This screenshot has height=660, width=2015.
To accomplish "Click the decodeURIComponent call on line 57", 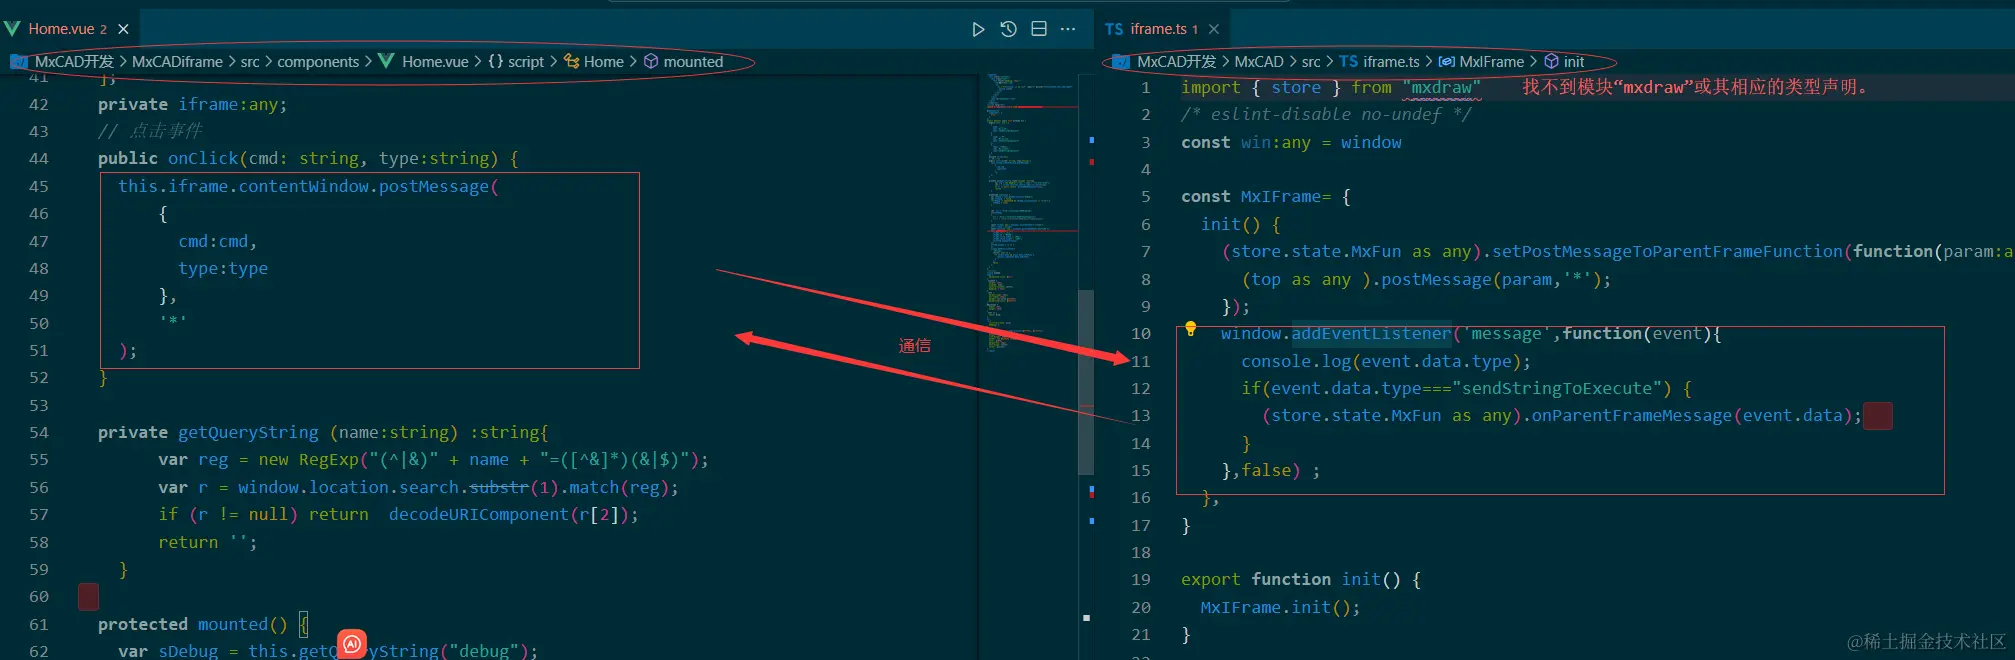I will 478,514.
